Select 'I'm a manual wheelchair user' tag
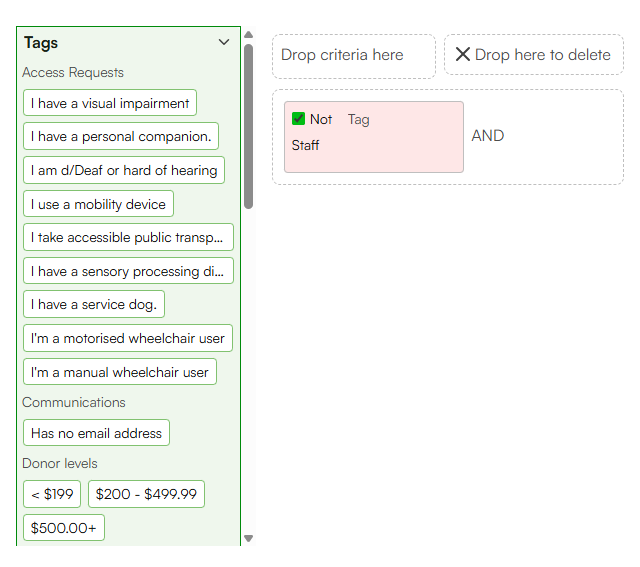The height and width of the screenshot is (567, 640). tap(120, 372)
